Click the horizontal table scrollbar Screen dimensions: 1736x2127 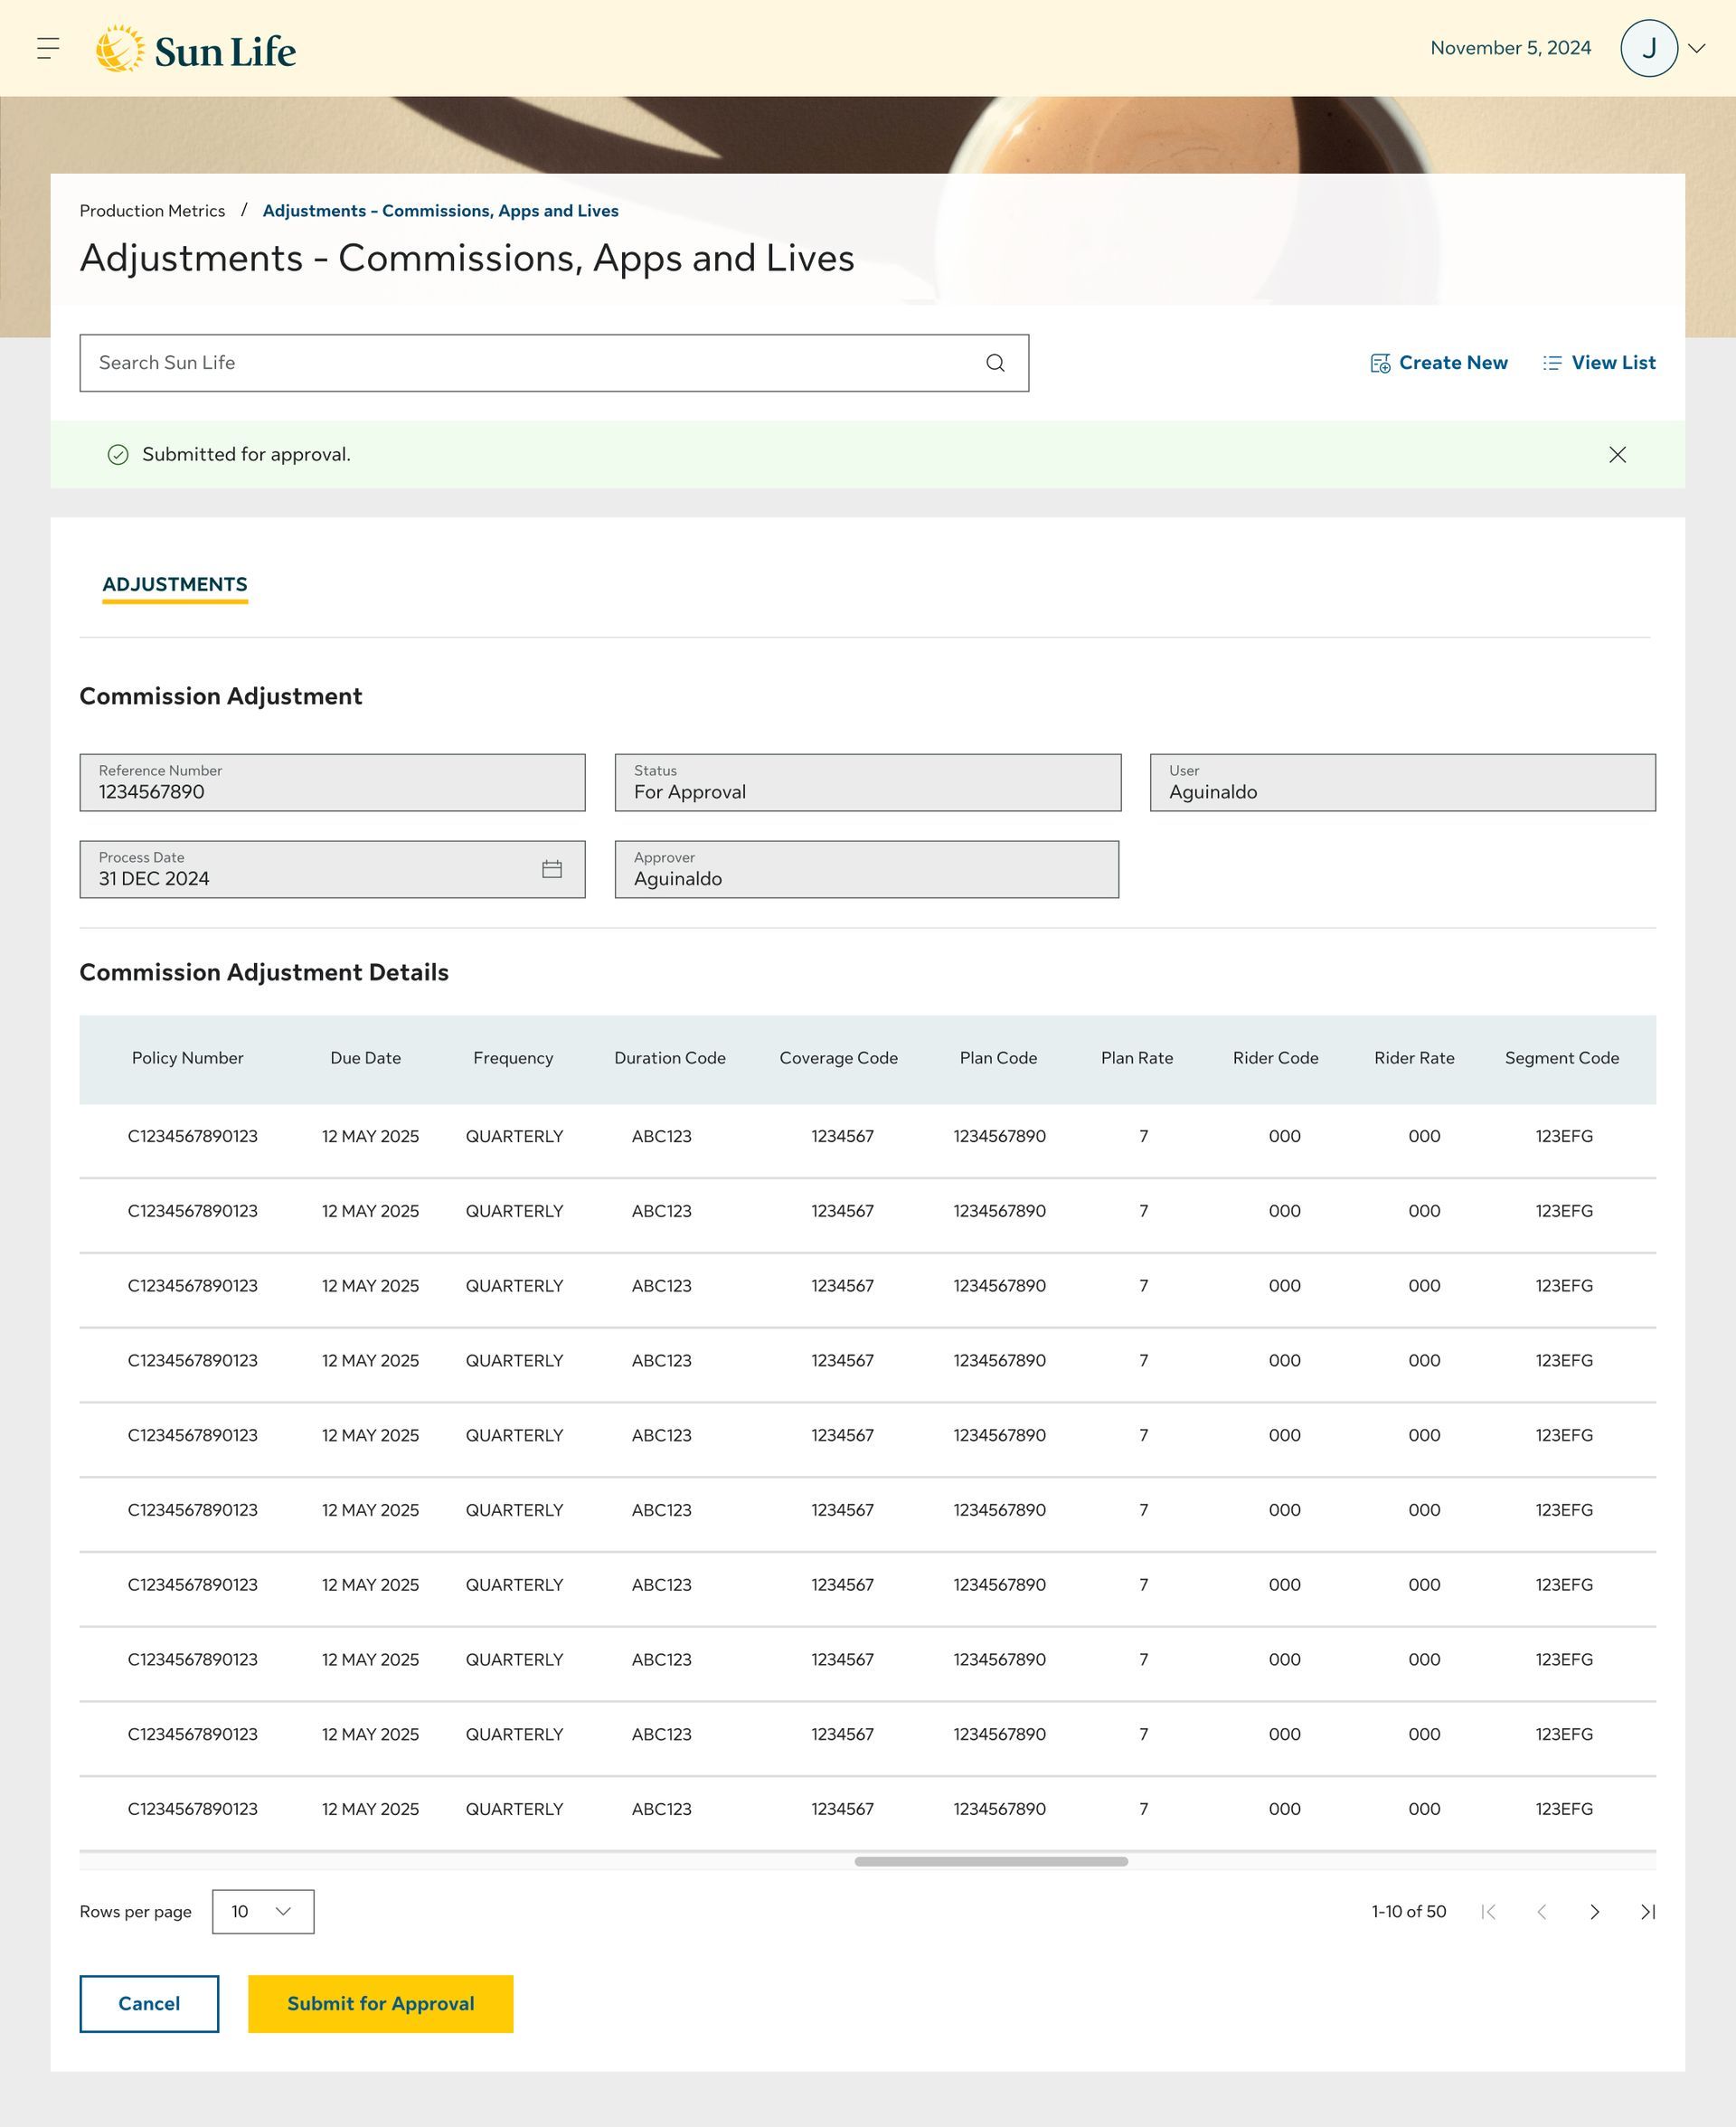coord(991,1861)
